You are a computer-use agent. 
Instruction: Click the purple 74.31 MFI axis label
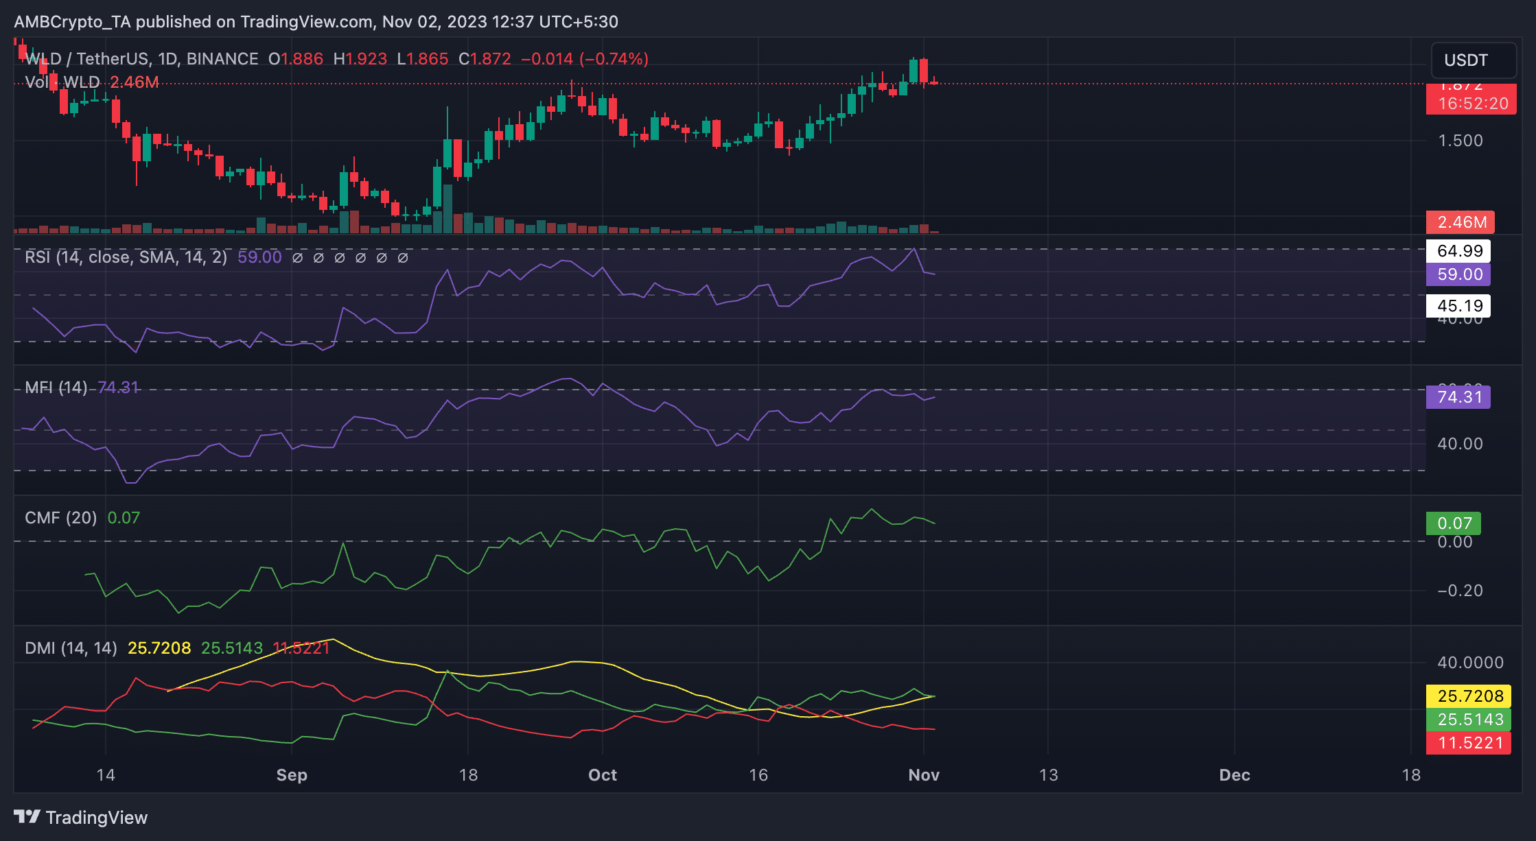1459,397
